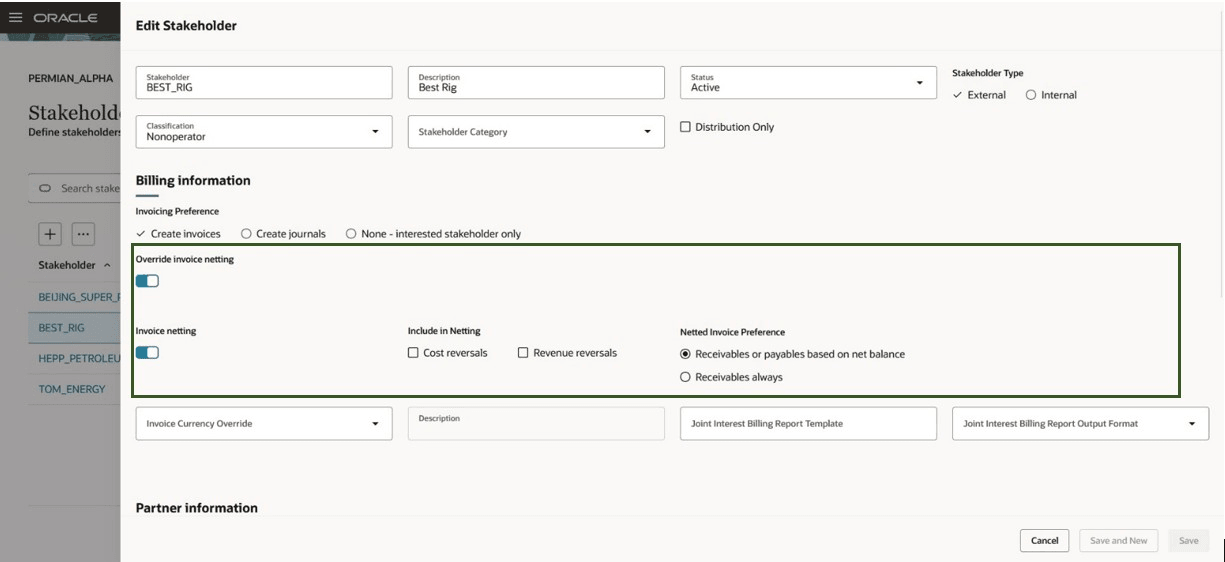The image size is (1225, 562).
Task: Sort by Stakeholder column arrow
Action: click(107, 265)
